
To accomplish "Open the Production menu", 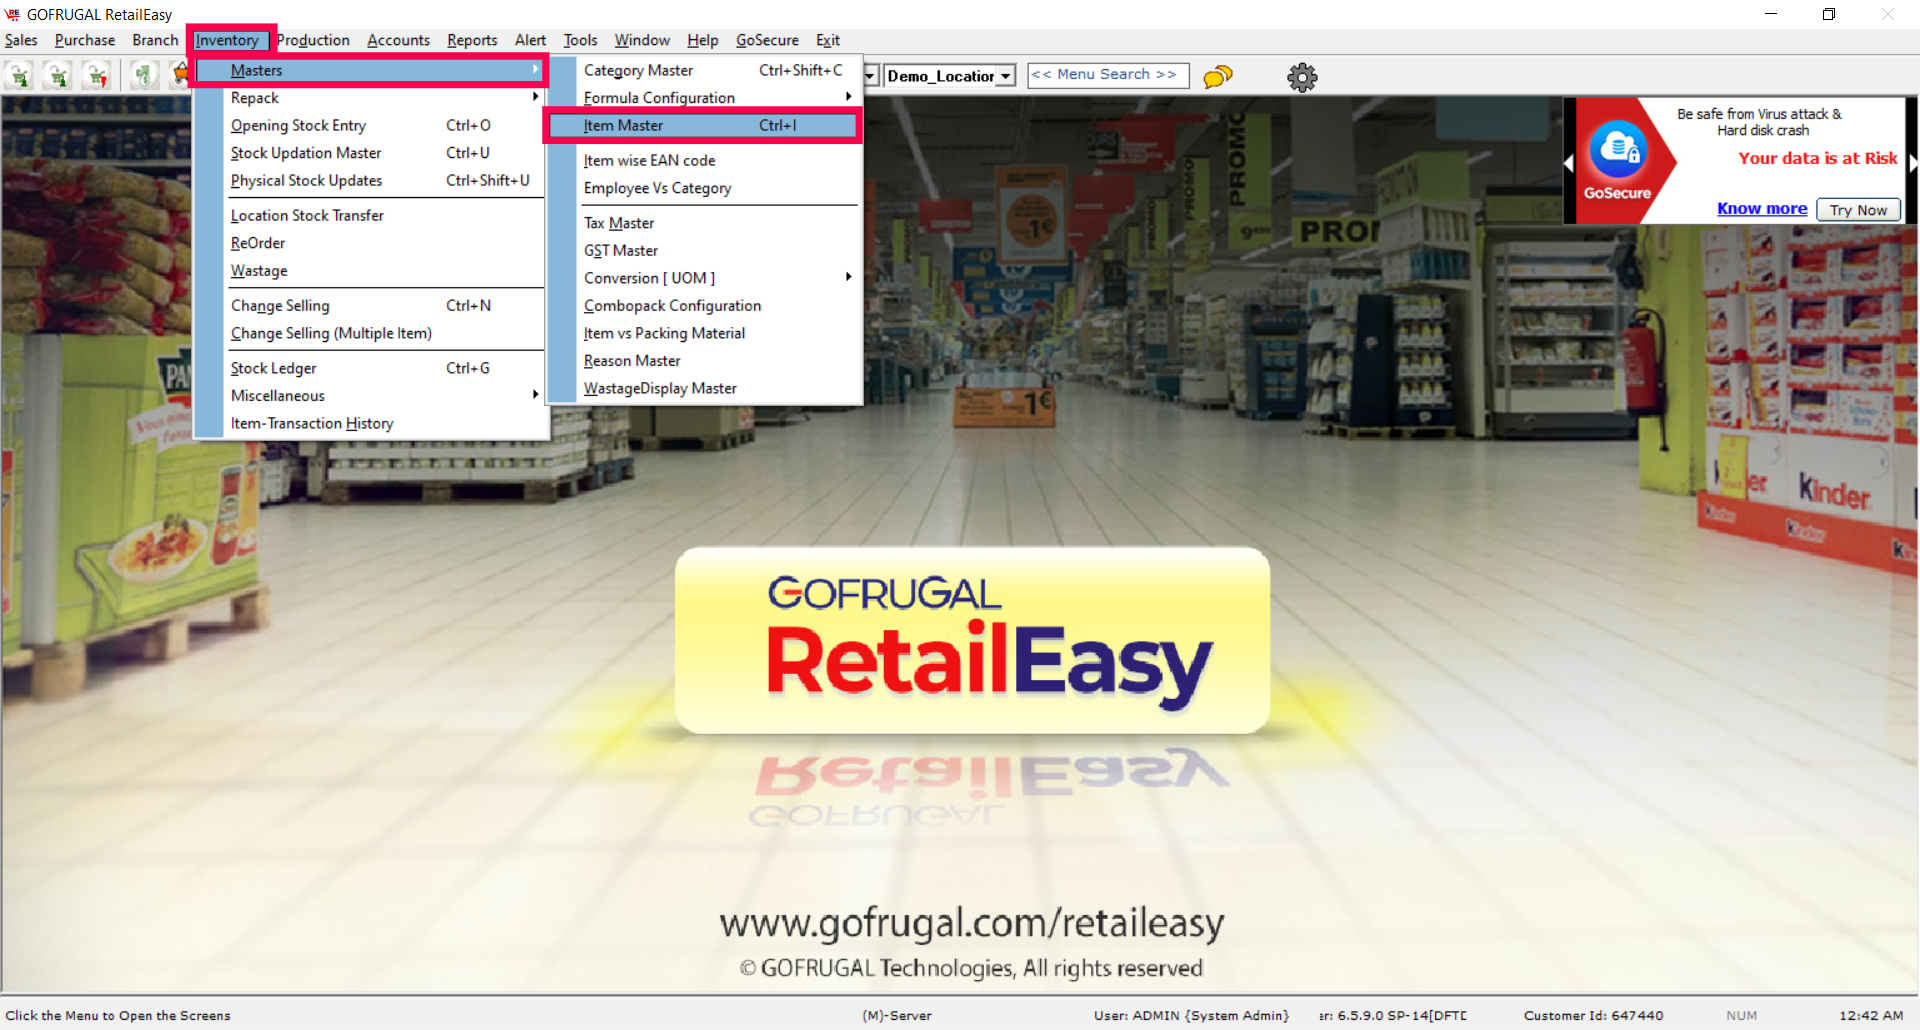I will (x=313, y=40).
